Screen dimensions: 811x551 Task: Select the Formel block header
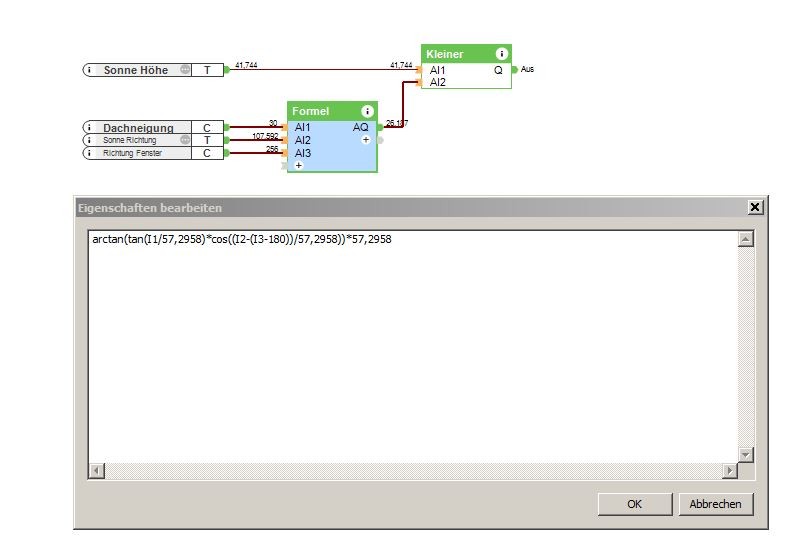tap(332, 111)
